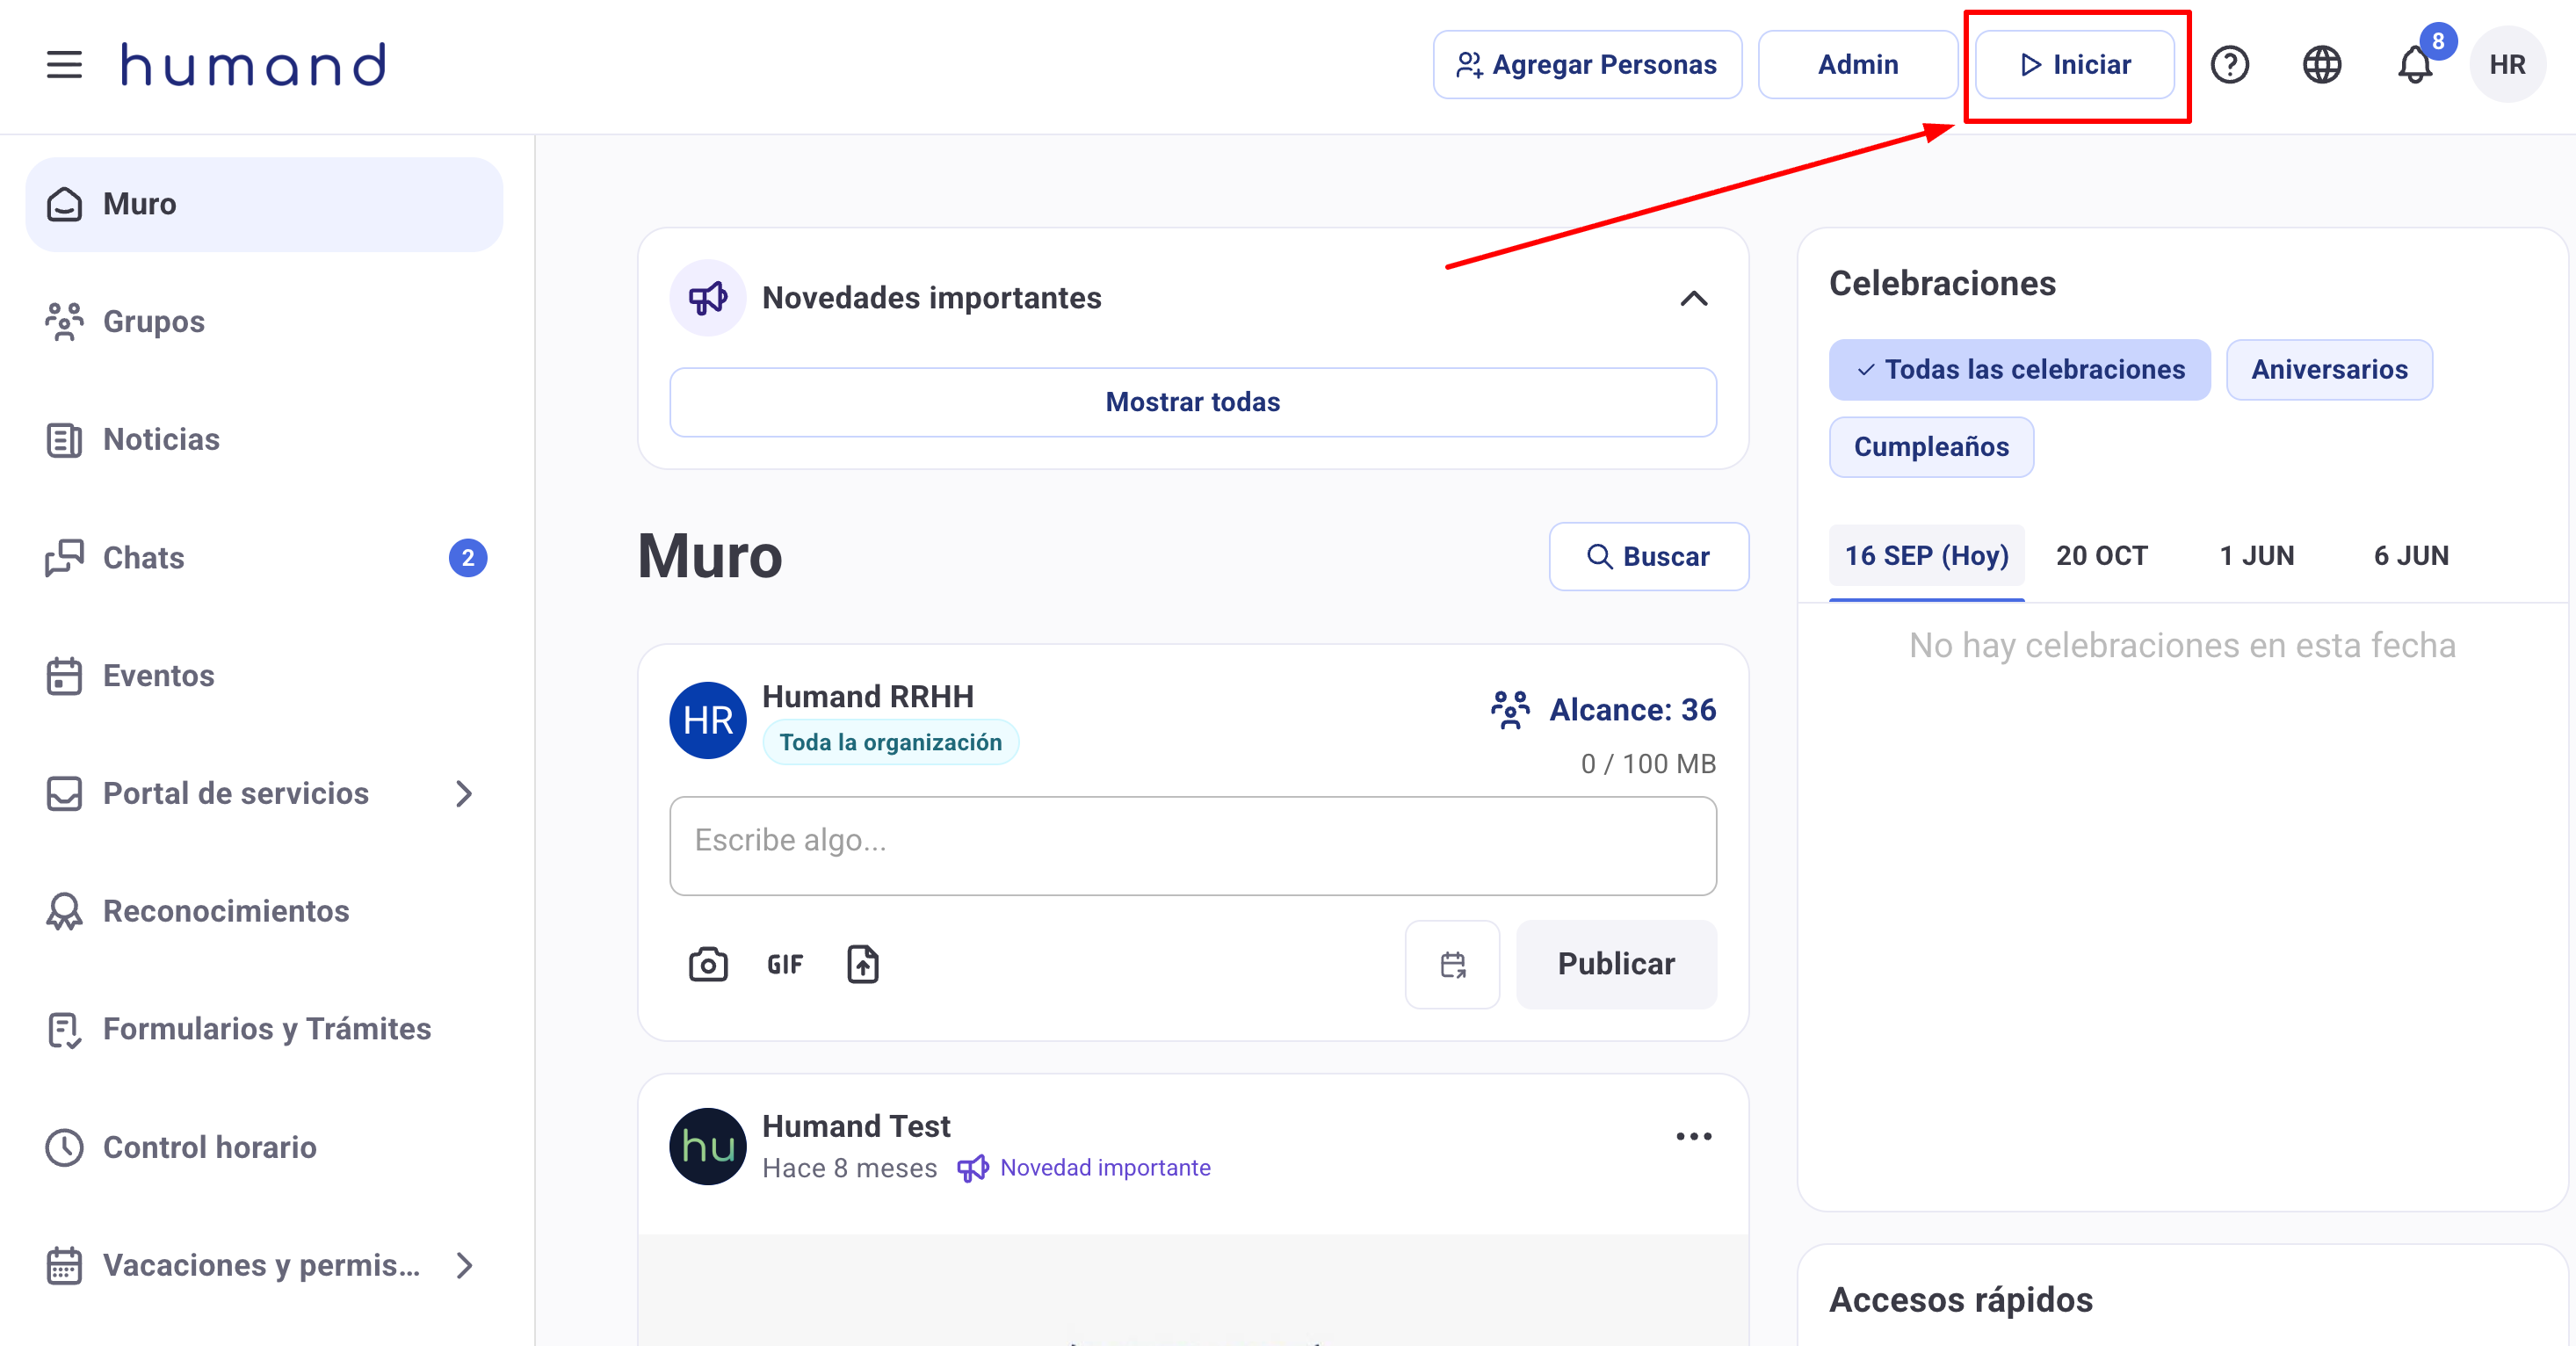Open the three-dot menu on Humand Test post

1694,1136
